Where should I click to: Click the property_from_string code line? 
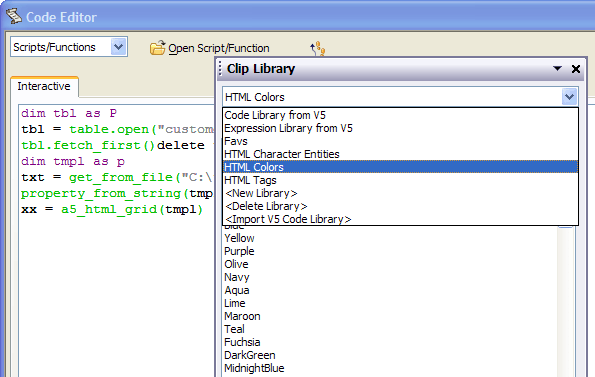(117, 193)
